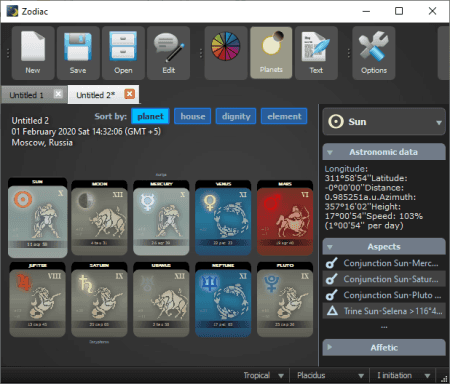
Task: Sort cards by planet
Action: [x=150, y=116]
